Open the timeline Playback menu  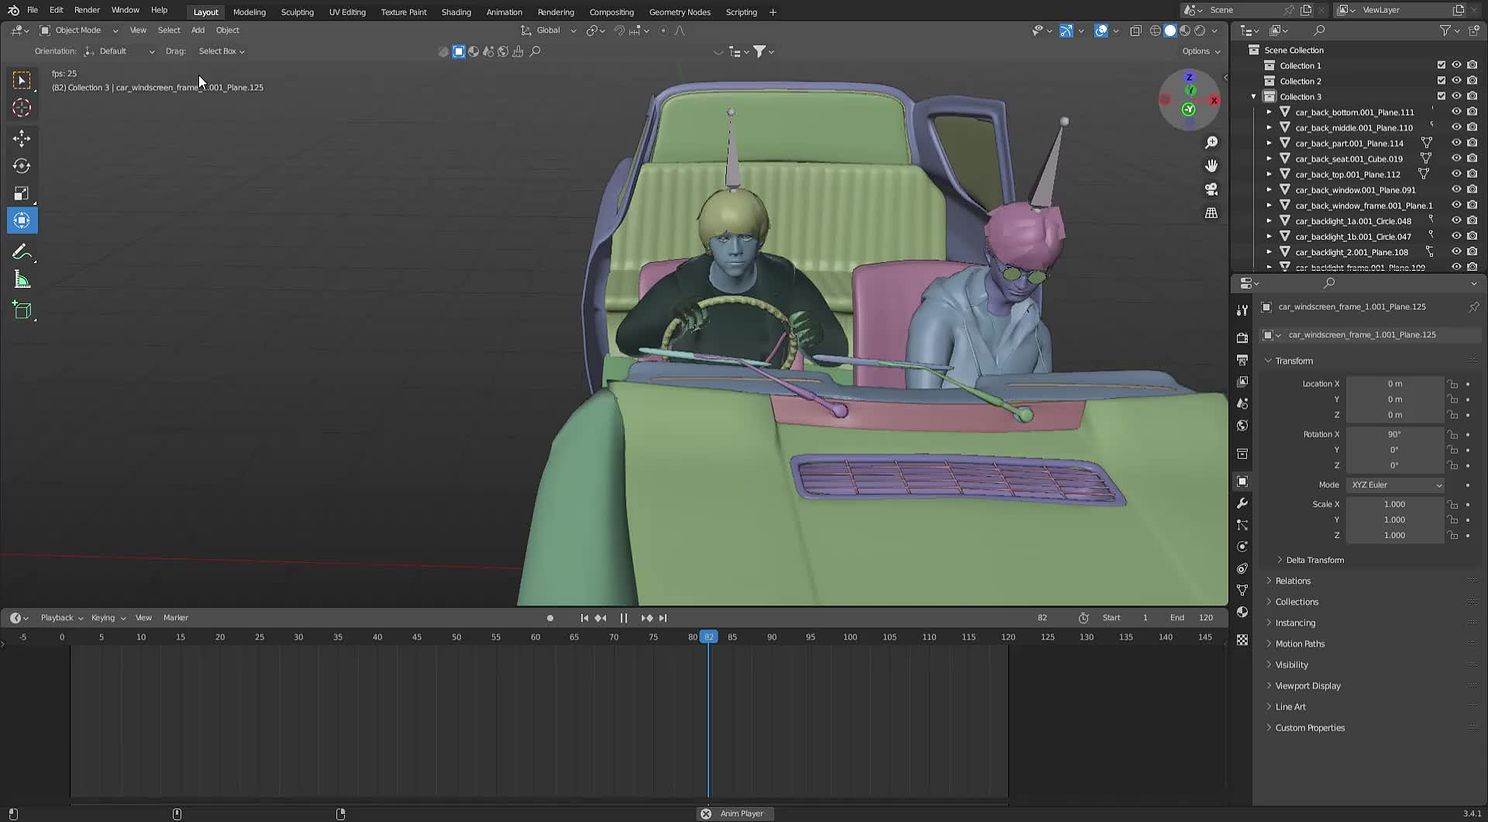pyautogui.click(x=61, y=618)
